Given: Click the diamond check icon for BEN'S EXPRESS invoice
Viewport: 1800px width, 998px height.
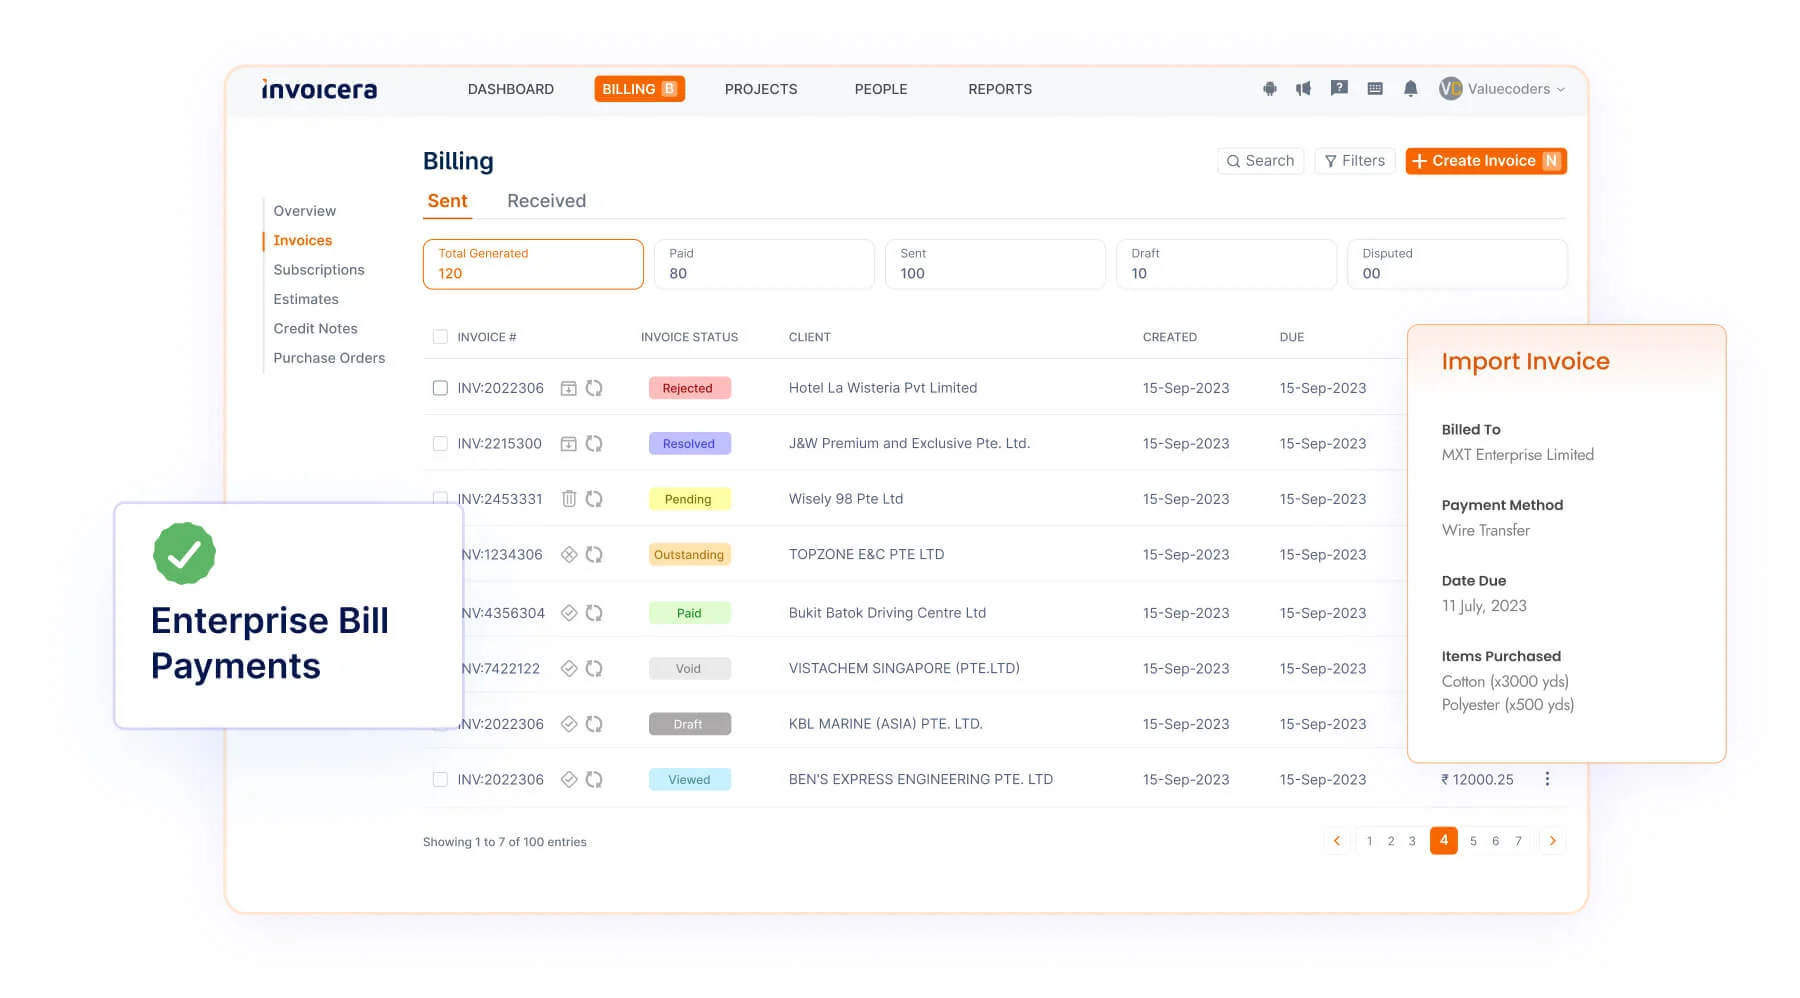Looking at the screenshot, I should click(568, 779).
